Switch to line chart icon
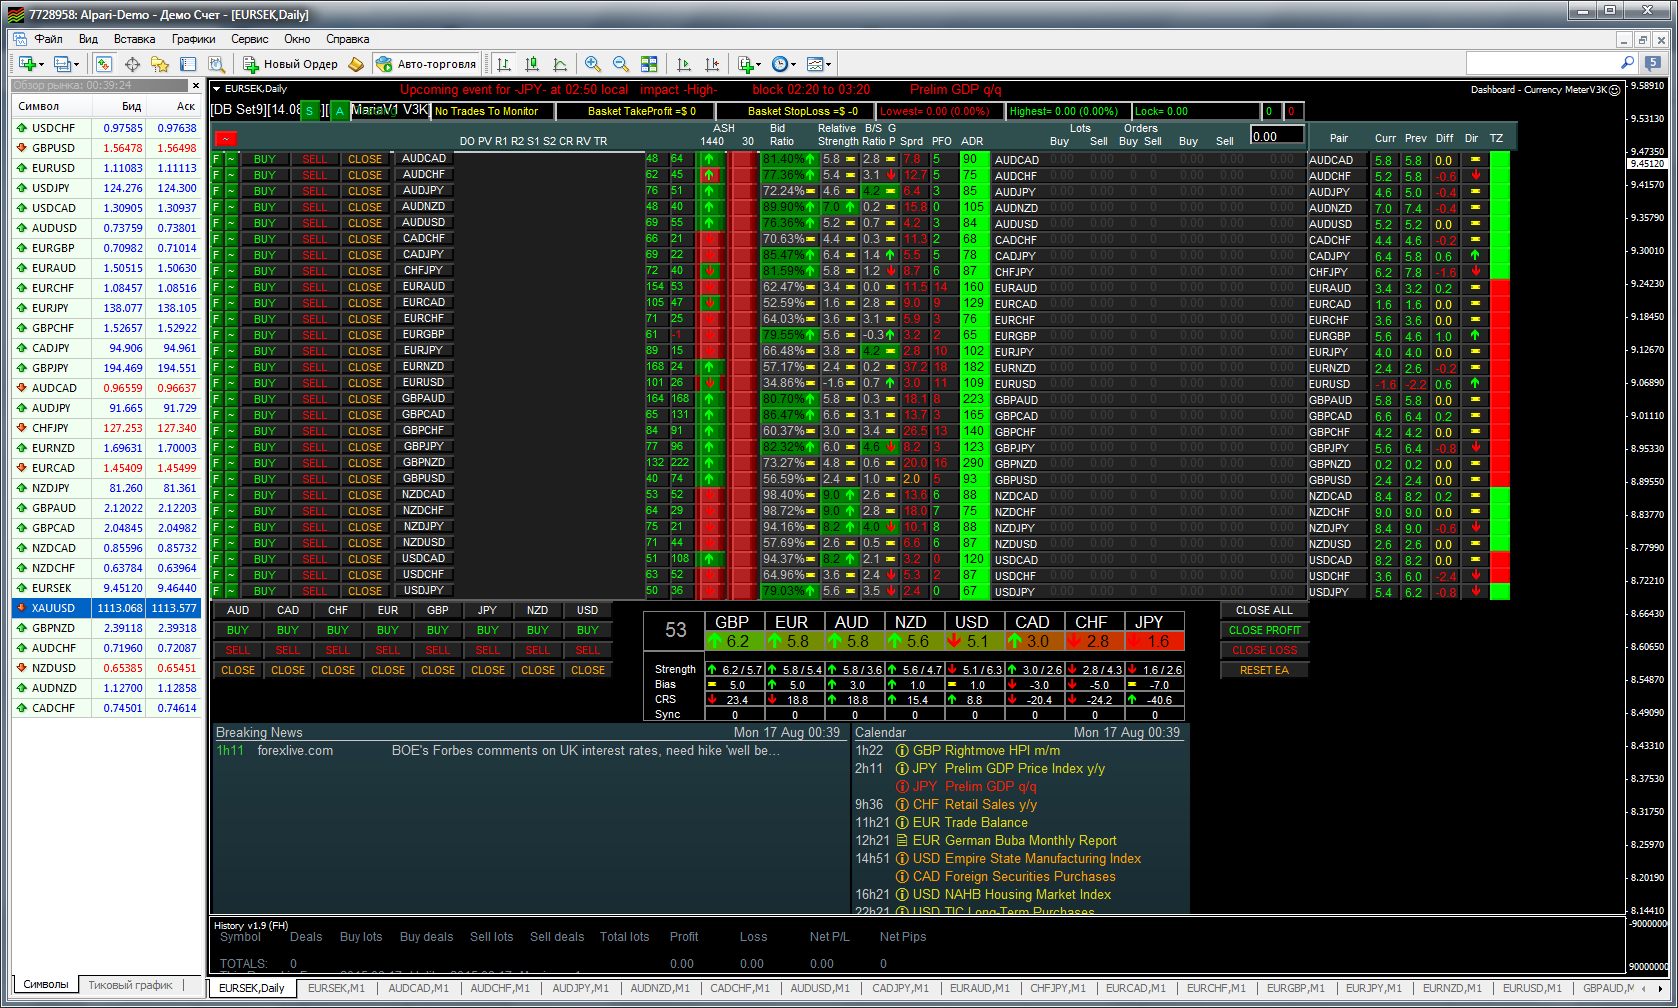Viewport: 1678px width, 1008px height. pyautogui.click(x=560, y=64)
